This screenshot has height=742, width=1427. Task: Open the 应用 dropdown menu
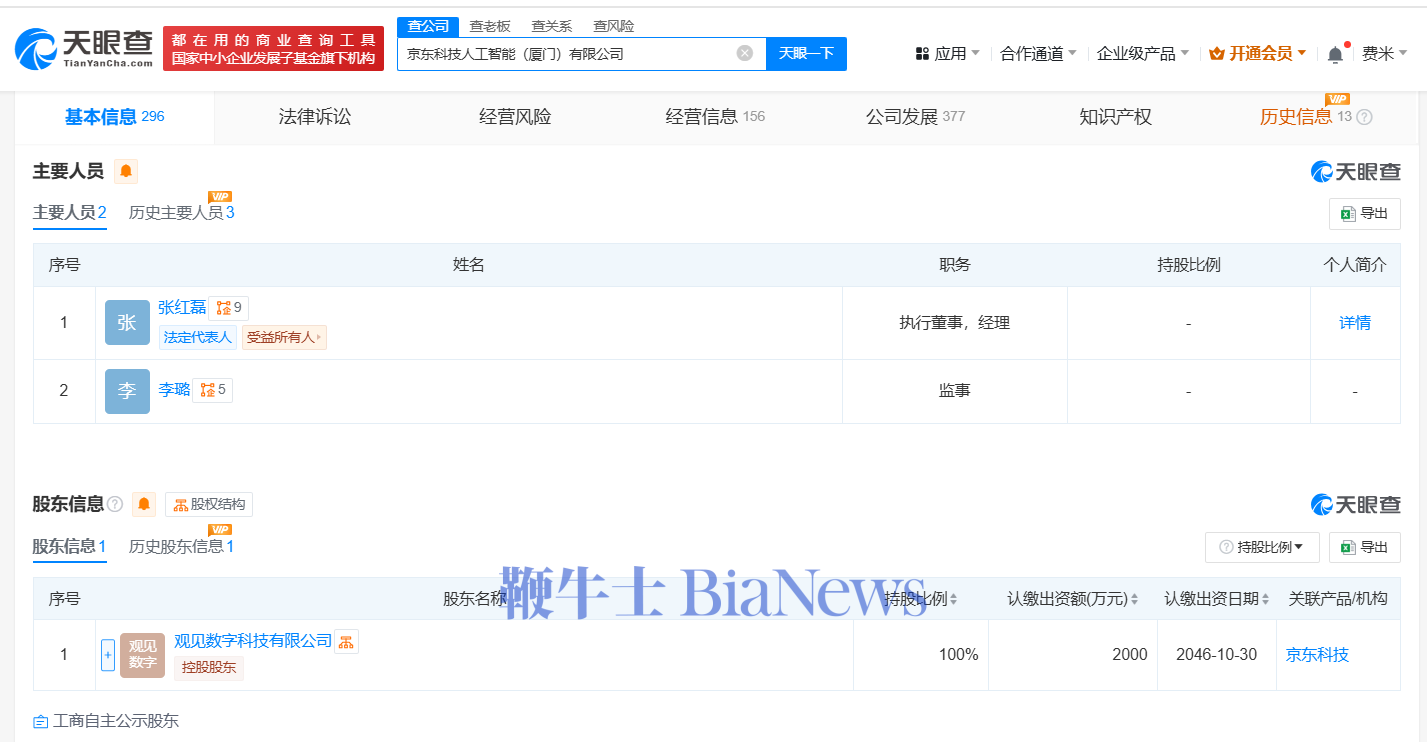[948, 54]
